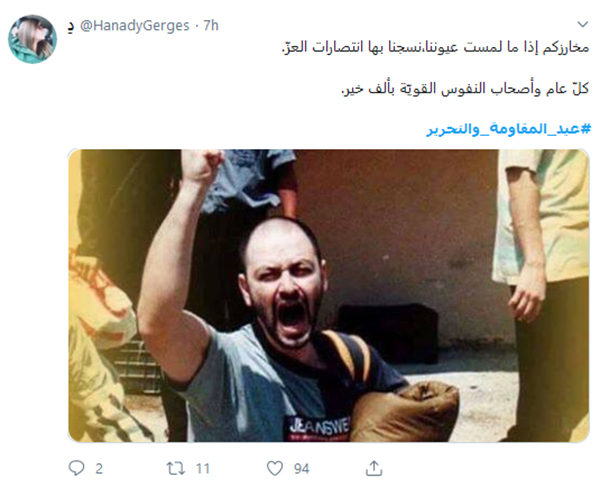The width and height of the screenshot is (600, 487).
Task: Click the reply speech bubble icon
Action: coord(76,468)
